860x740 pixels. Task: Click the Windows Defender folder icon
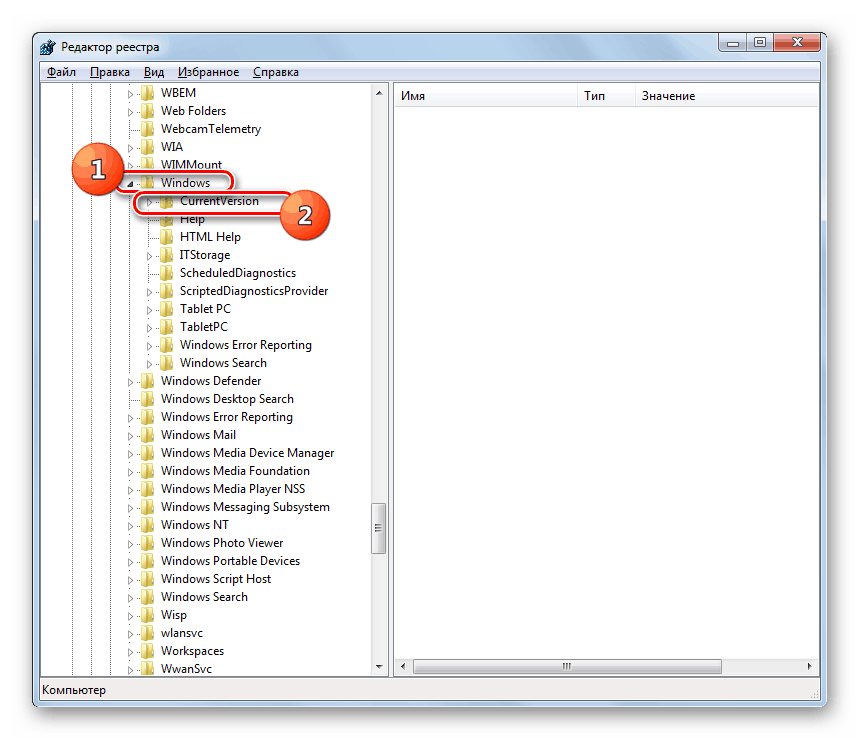148,381
